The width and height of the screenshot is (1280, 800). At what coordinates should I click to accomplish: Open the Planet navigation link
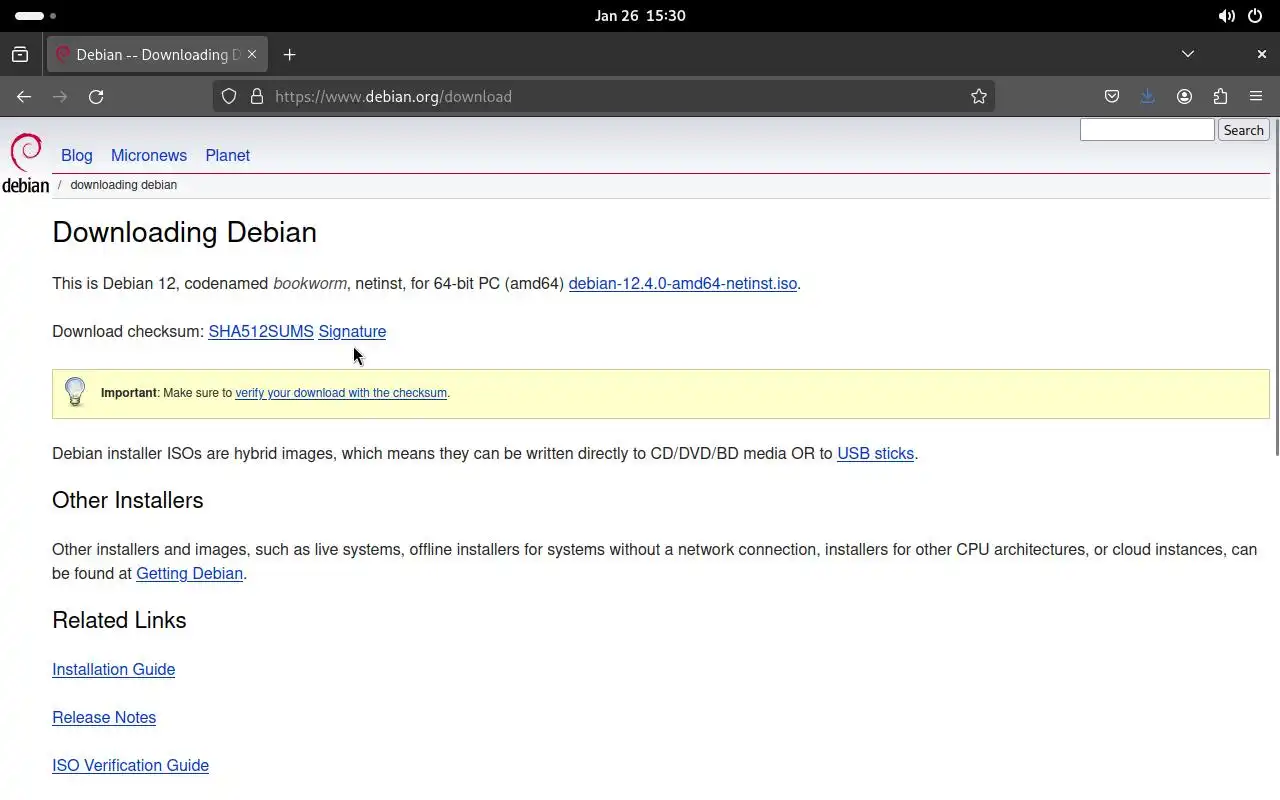tap(228, 155)
